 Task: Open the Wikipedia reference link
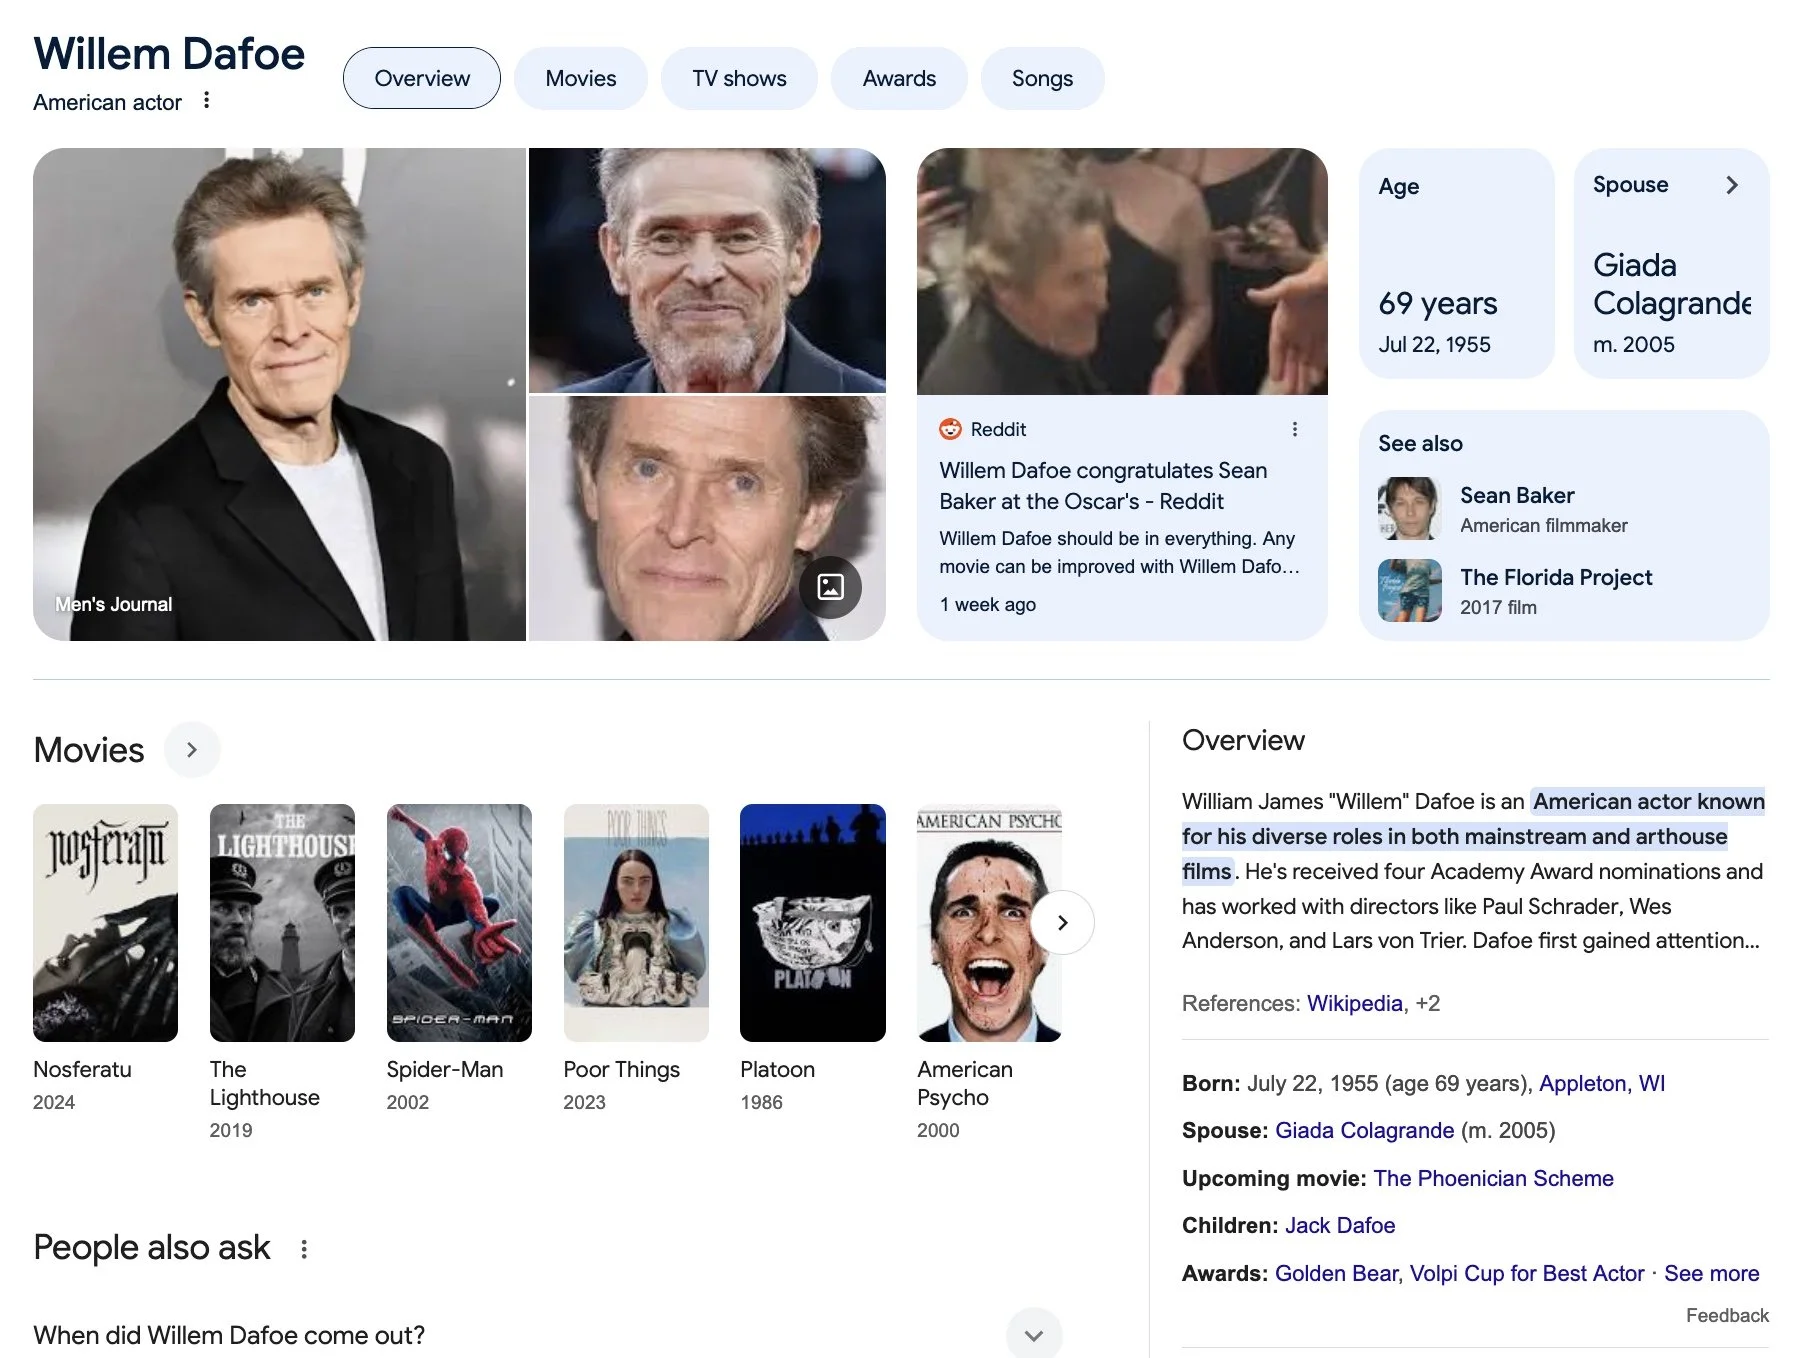1354,1003
